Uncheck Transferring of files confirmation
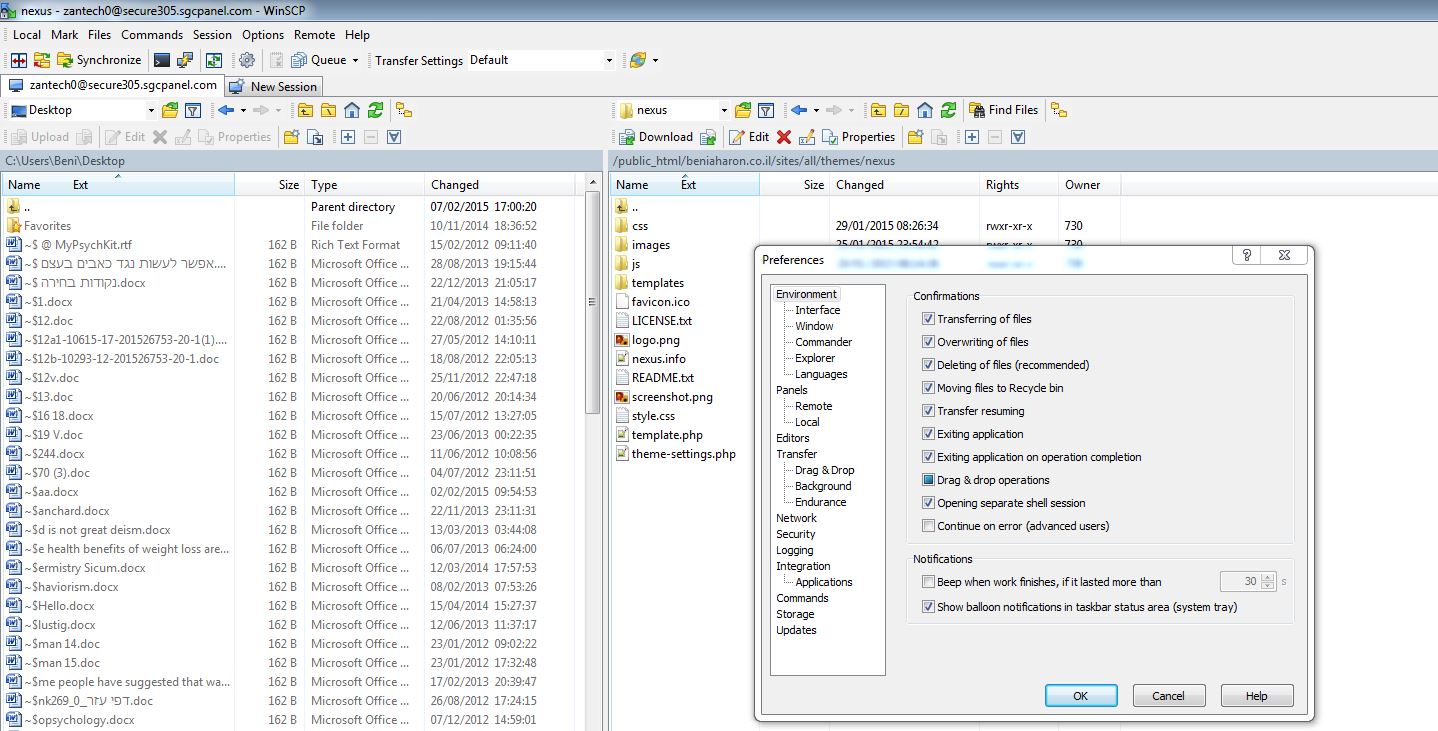 (x=929, y=319)
